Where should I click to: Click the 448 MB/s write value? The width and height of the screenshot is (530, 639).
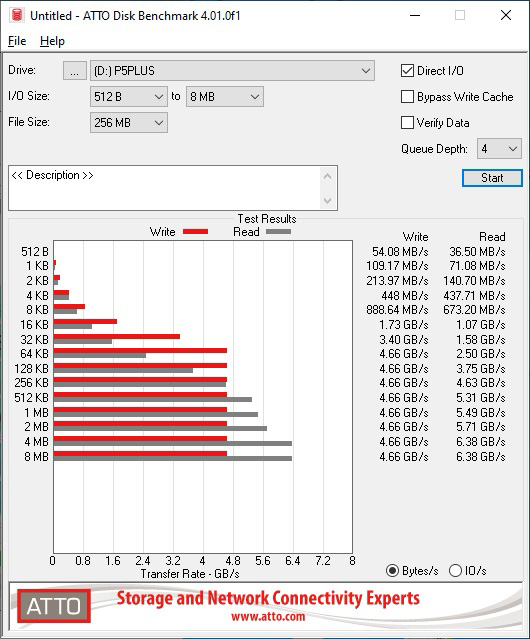coord(405,295)
